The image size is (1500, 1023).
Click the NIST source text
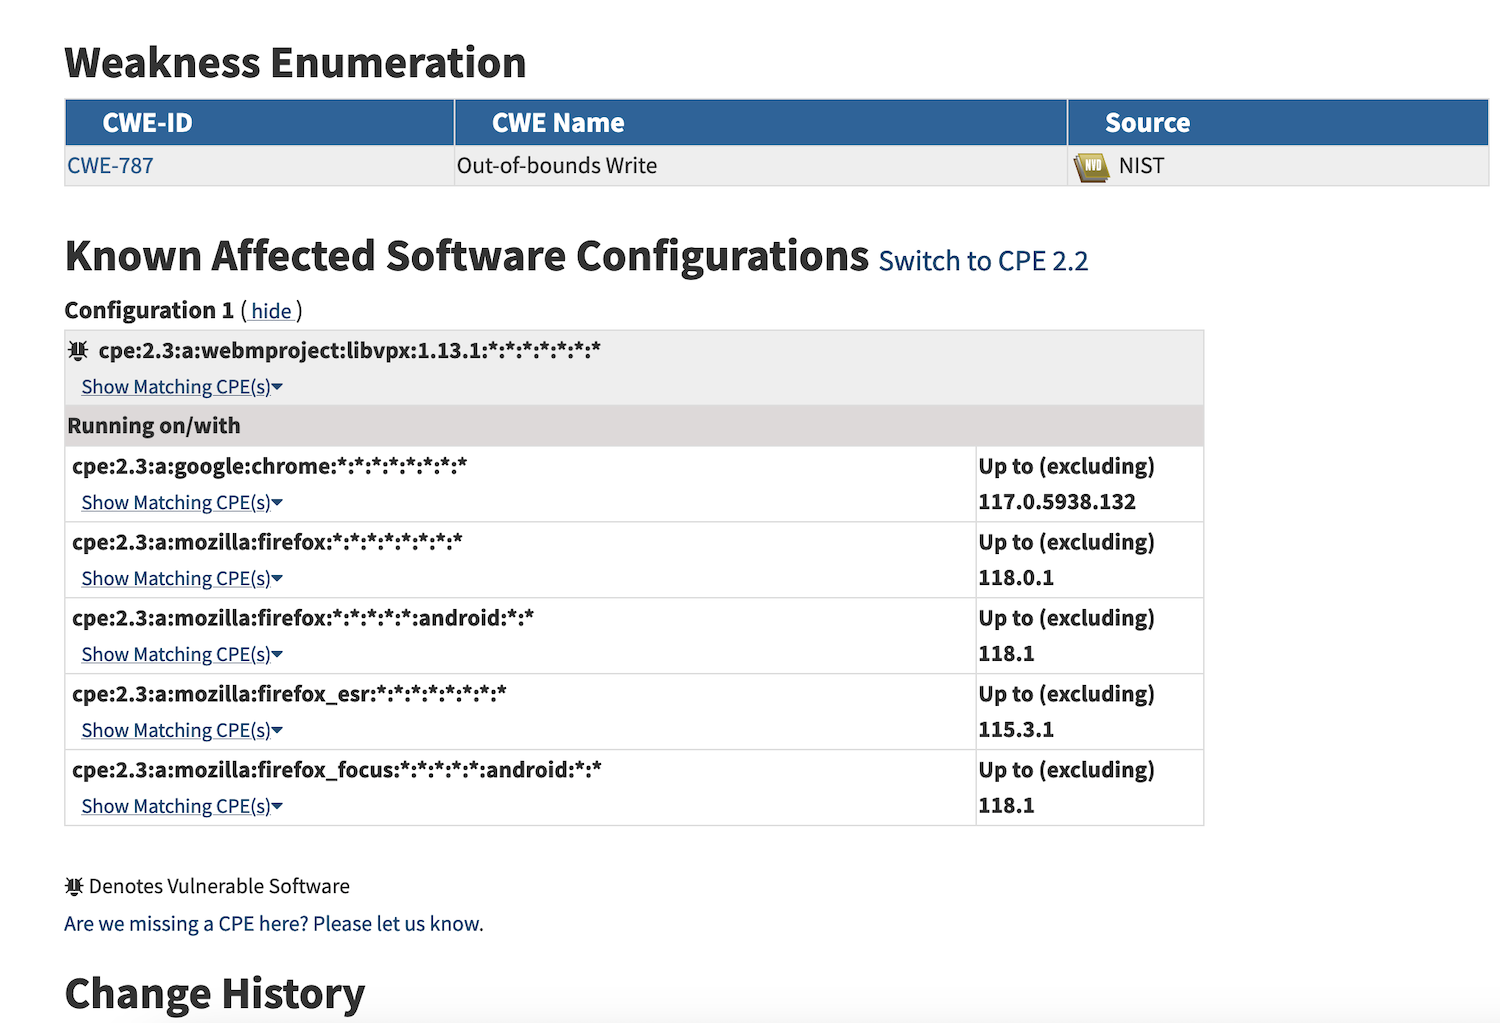point(1141,166)
